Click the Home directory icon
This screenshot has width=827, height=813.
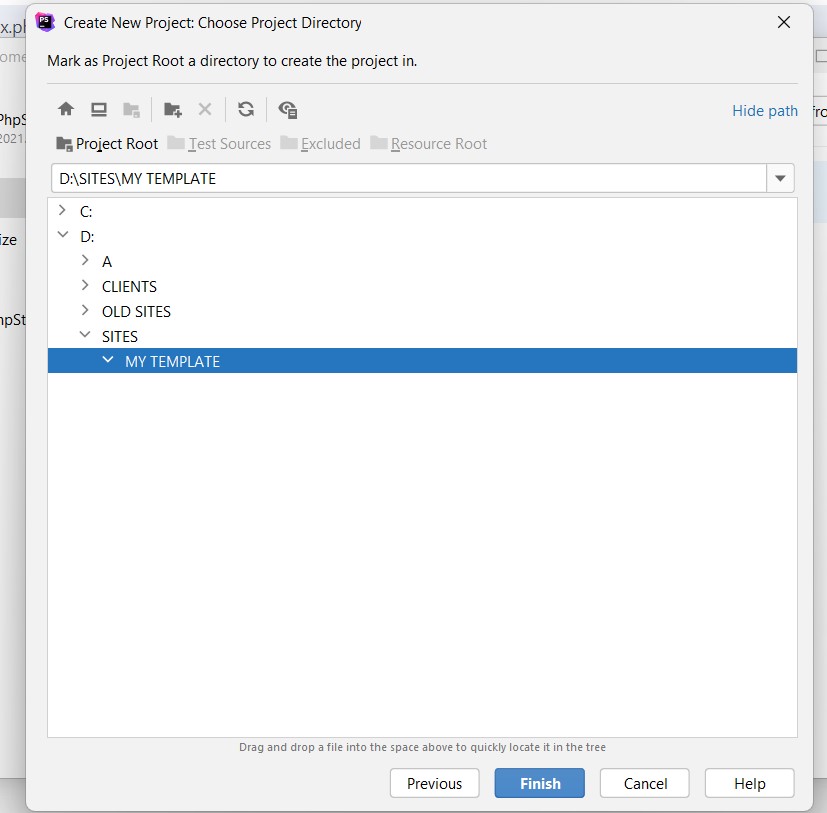click(66, 110)
